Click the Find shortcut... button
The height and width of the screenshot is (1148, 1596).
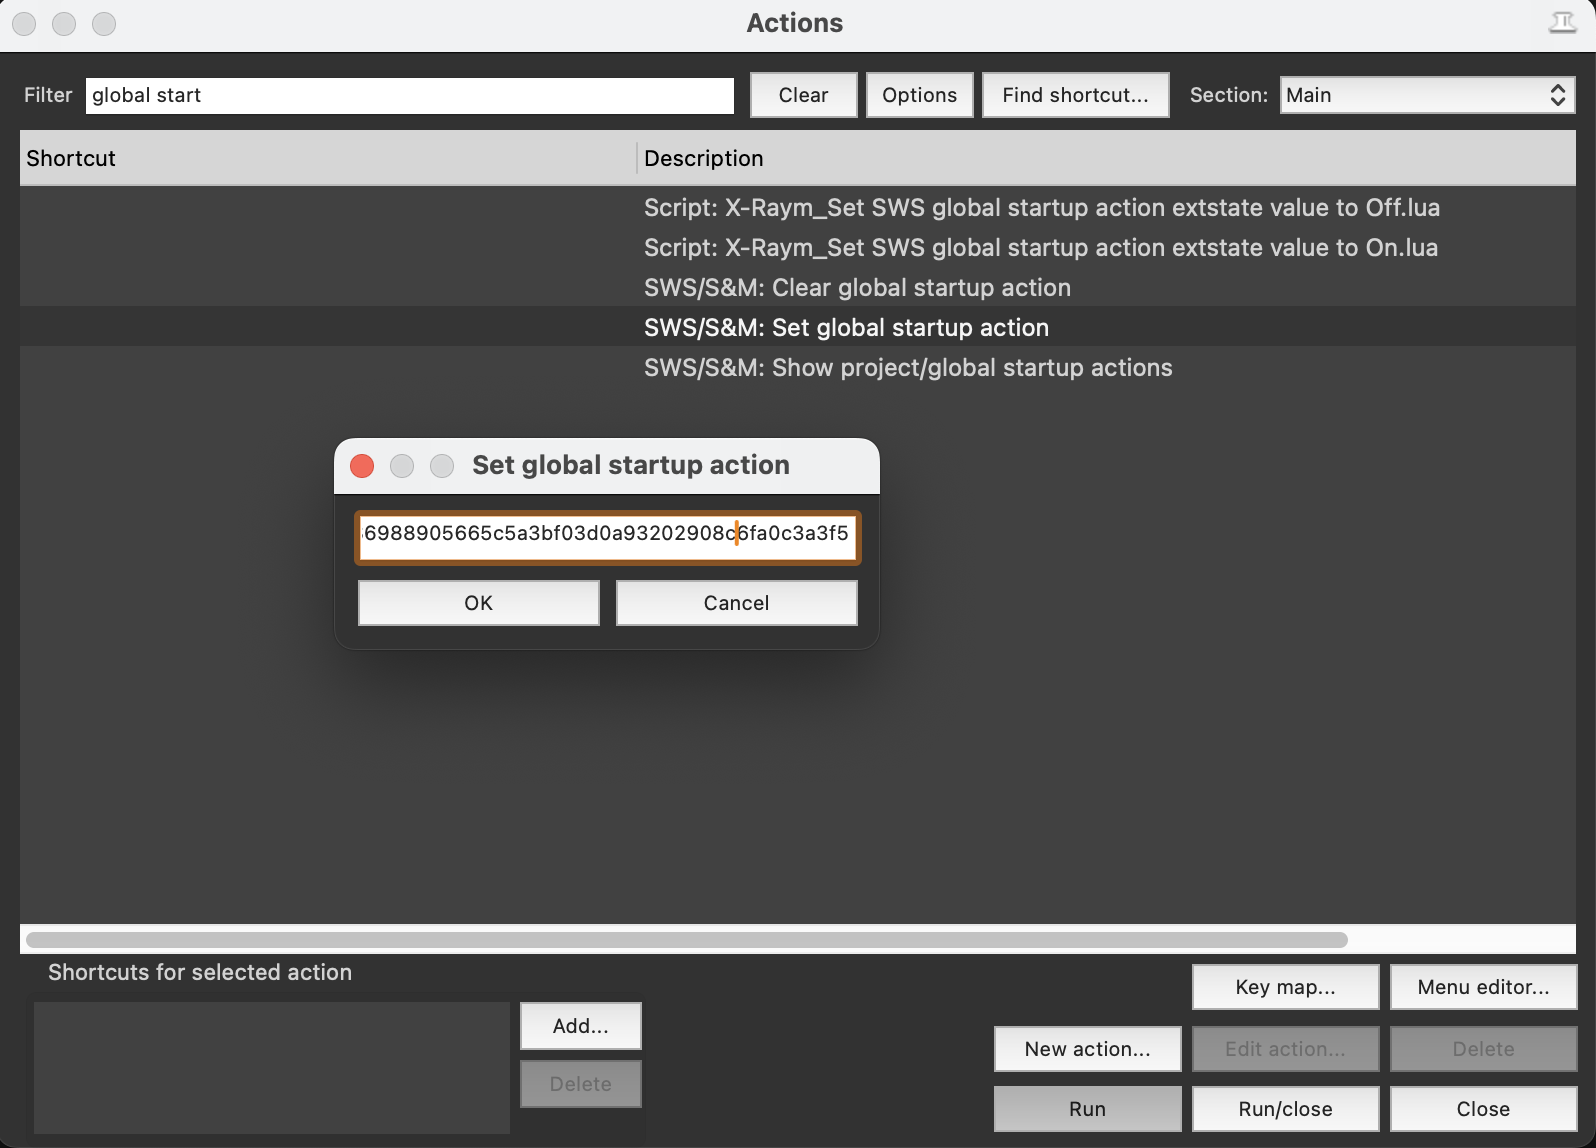(x=1075, y=95)
